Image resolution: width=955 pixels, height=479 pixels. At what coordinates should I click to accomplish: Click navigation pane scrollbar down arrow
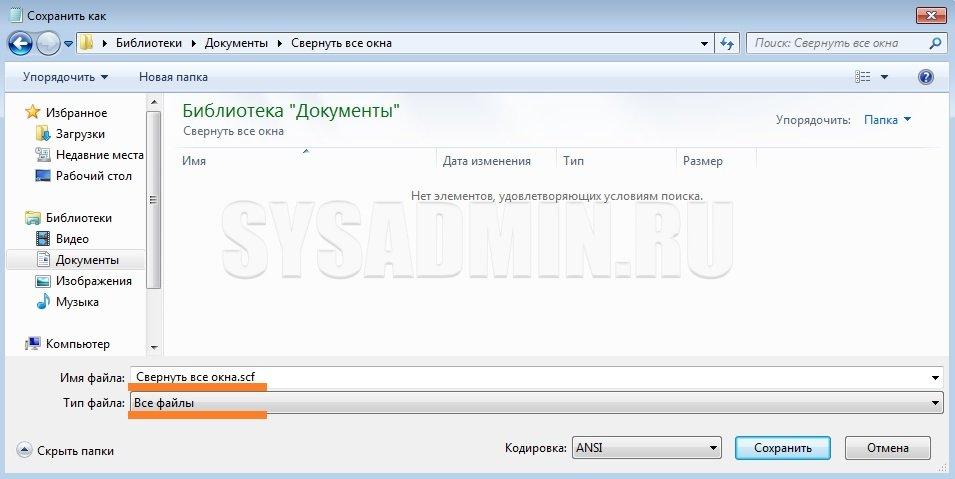click(153, 347)
